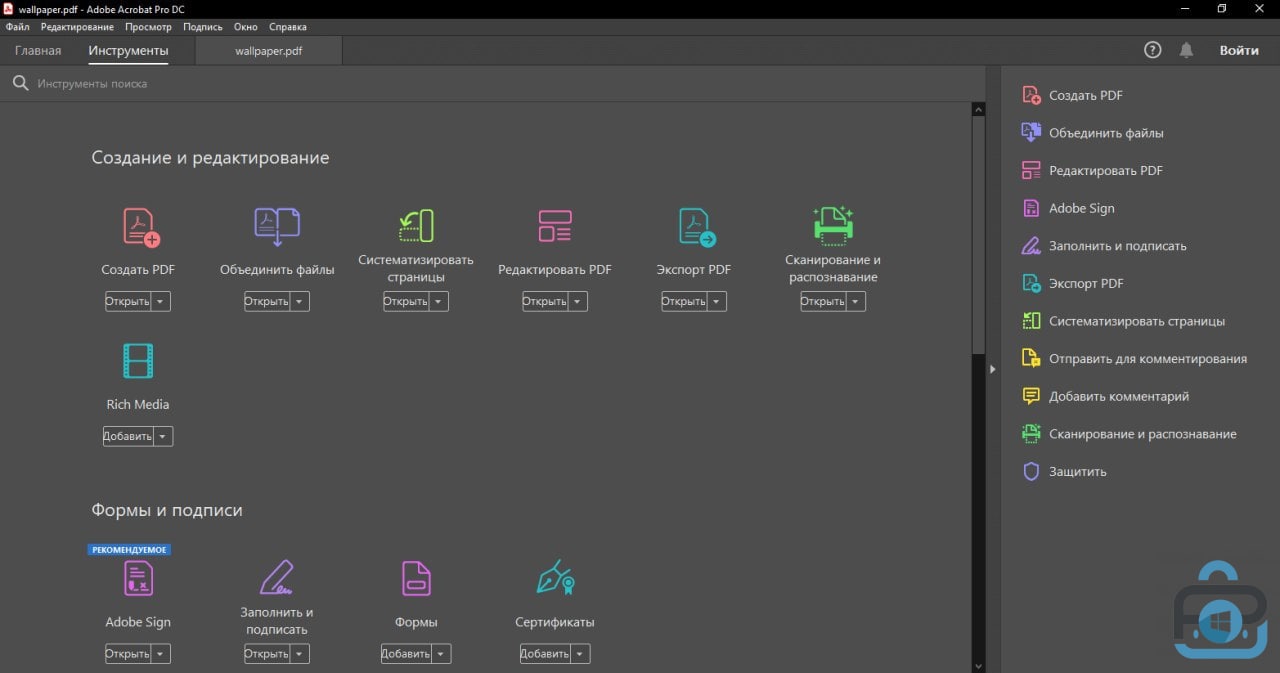1280x673 pixels.
Task: Open notifications bell icon
Action: [1187, 50]
